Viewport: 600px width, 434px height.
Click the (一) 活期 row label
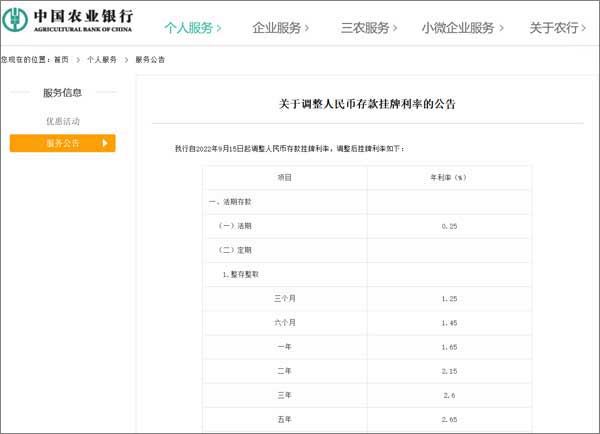pyautogui.click(x=235, y=226)
